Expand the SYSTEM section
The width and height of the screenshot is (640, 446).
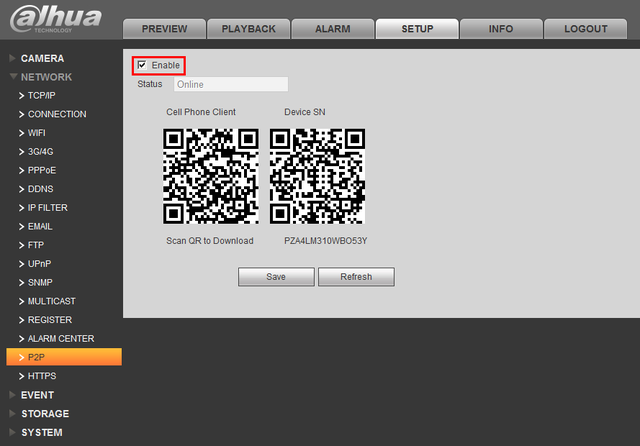[x=42, y=433]
